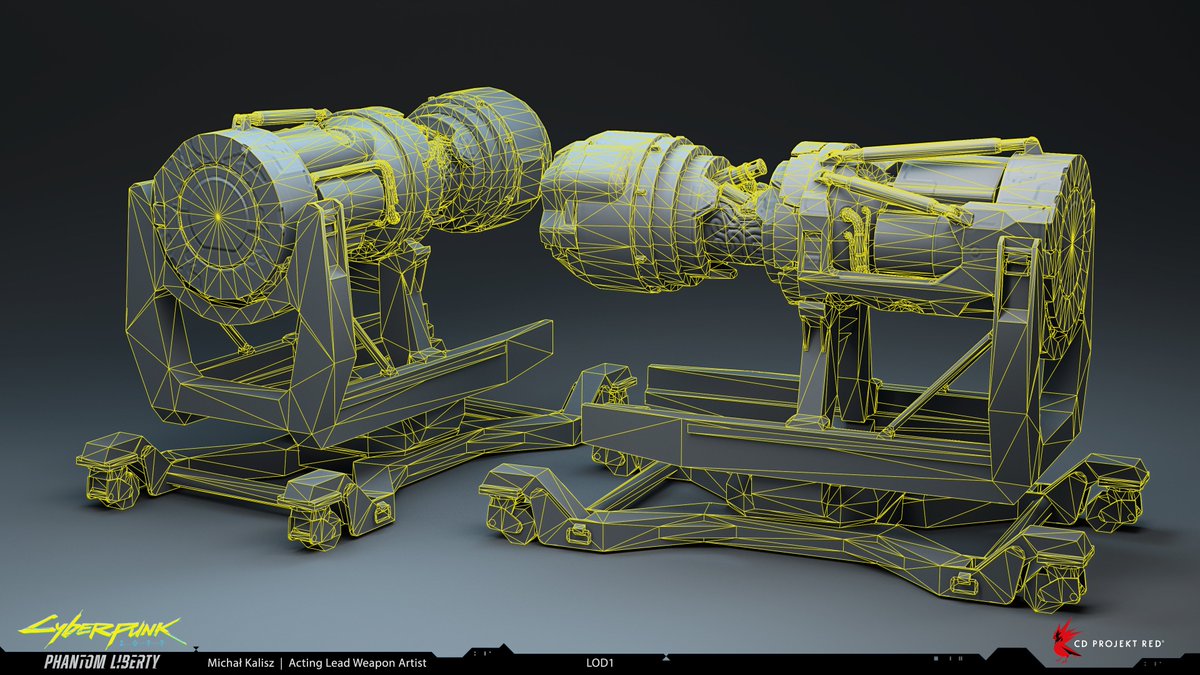Viewport: 1200px width, 675px height.
Task: Click the dotted tech-detail glyph in bottom bar
Action: point(482,653)
